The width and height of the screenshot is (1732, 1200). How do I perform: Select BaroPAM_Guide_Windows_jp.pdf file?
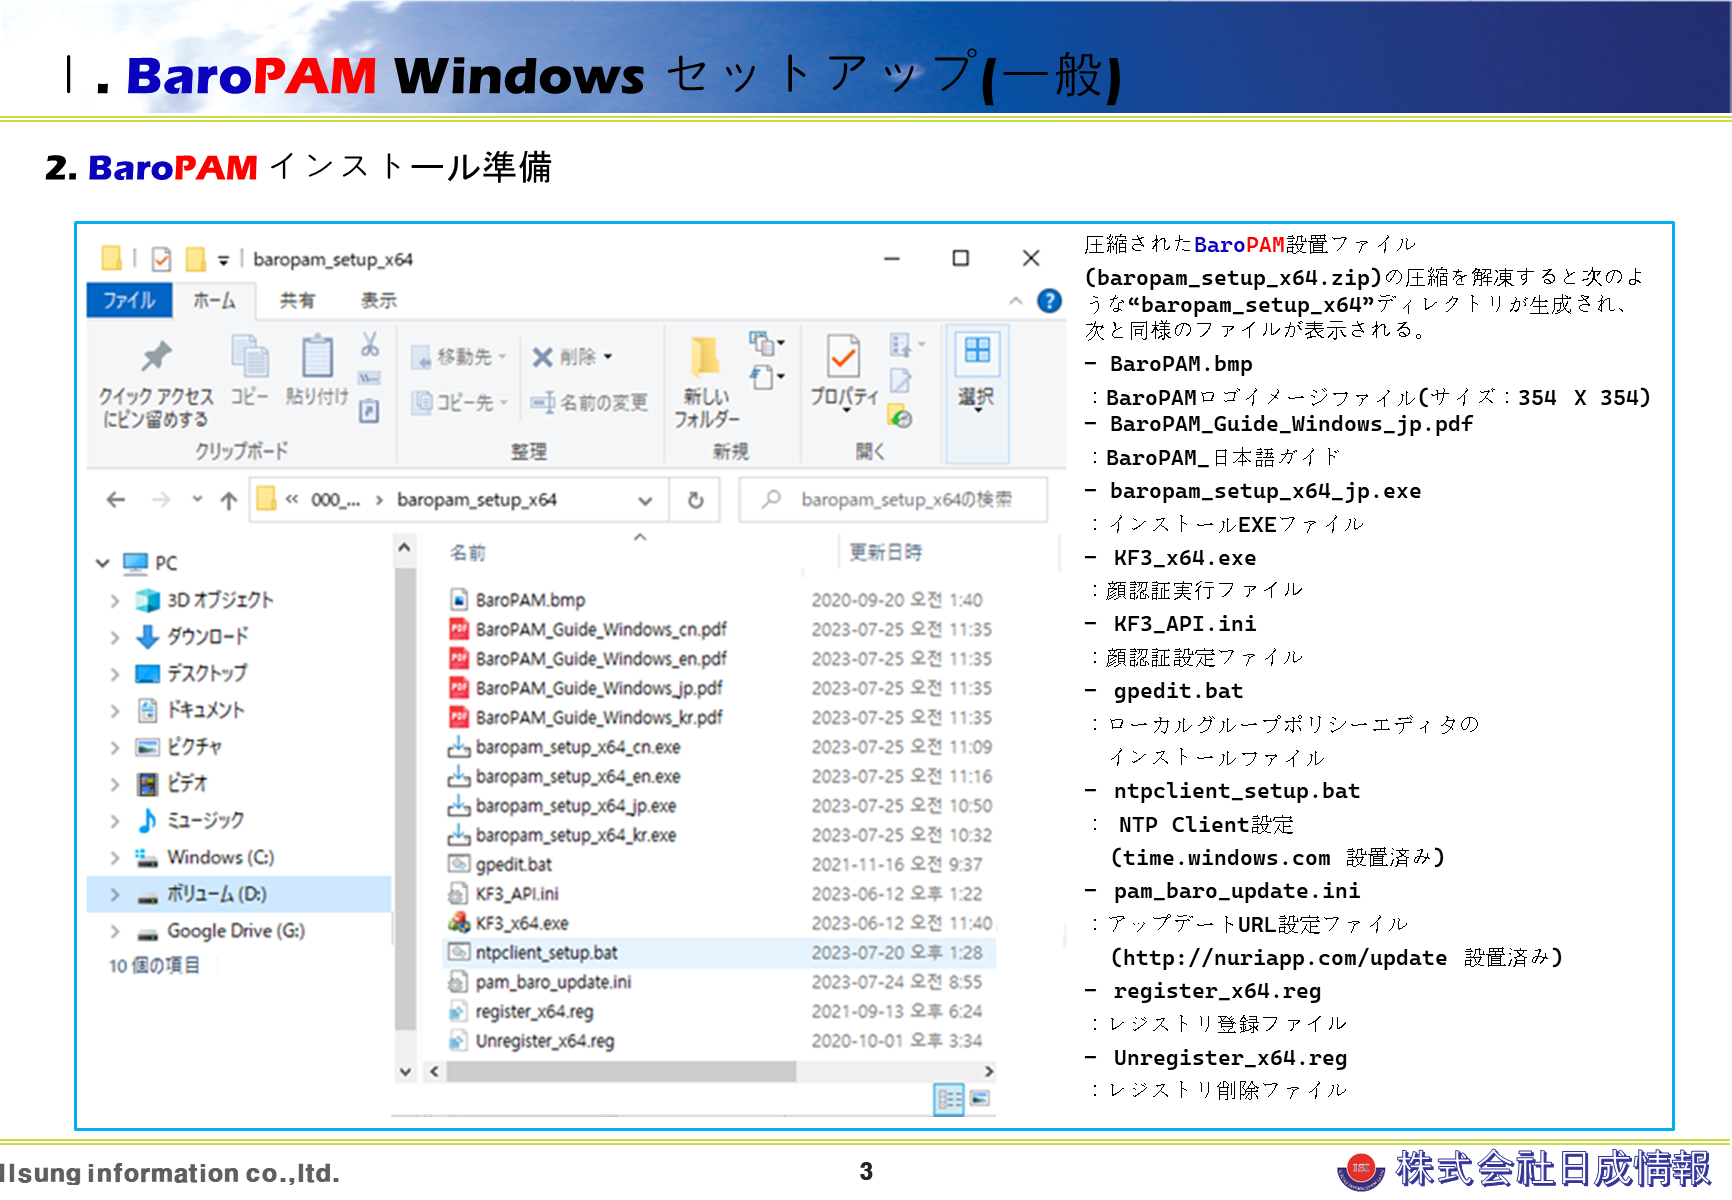(x=599, y=688)
